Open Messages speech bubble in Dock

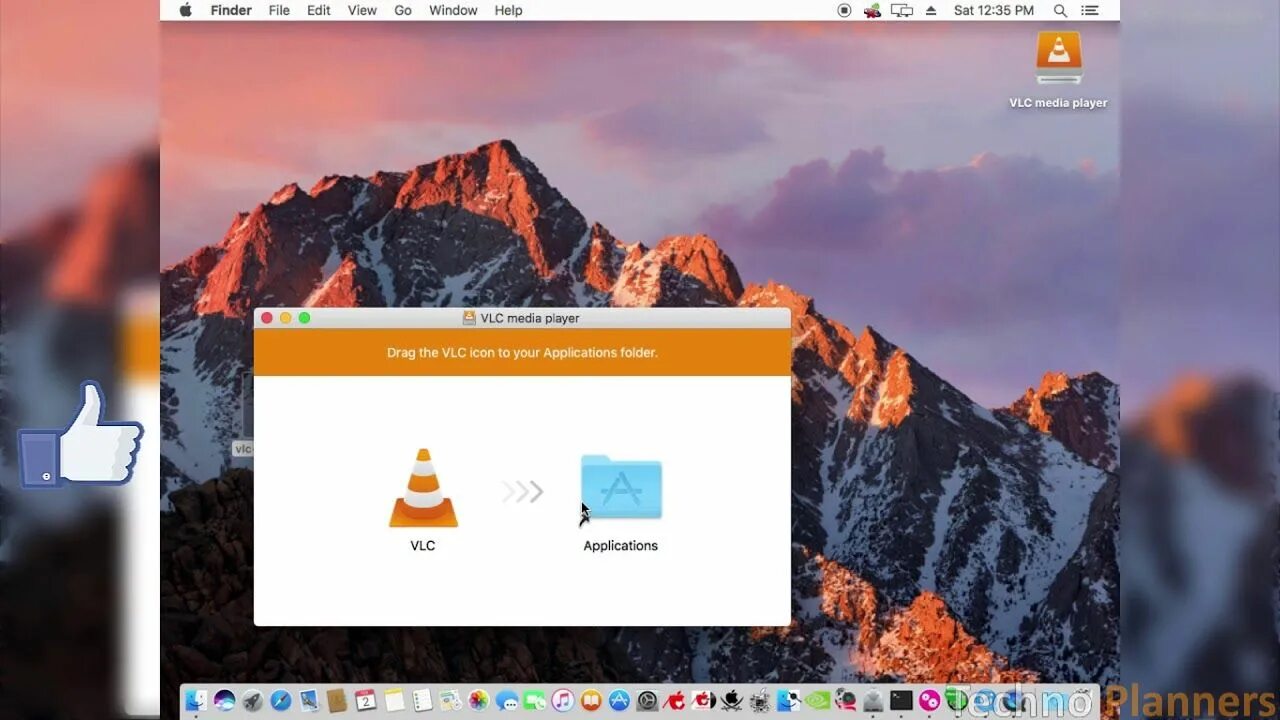pyautogui.click(x=507, y=701)
